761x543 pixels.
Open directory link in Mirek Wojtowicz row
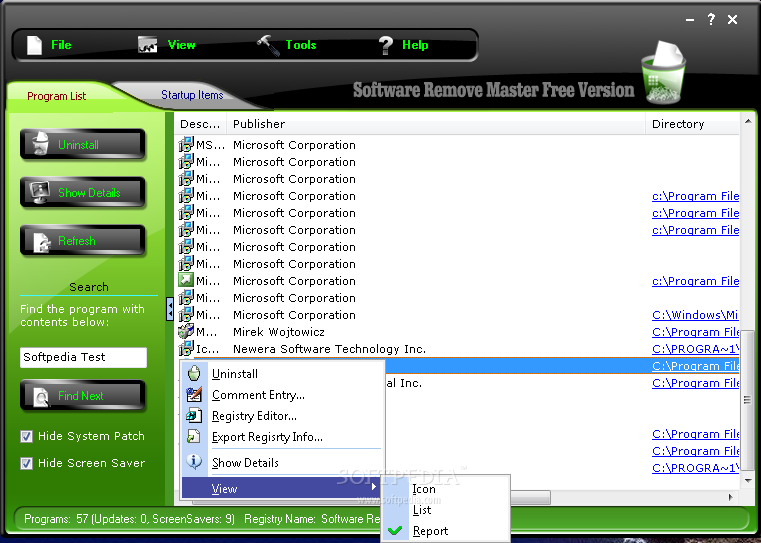pyautogui.click(x=695, y=332)
